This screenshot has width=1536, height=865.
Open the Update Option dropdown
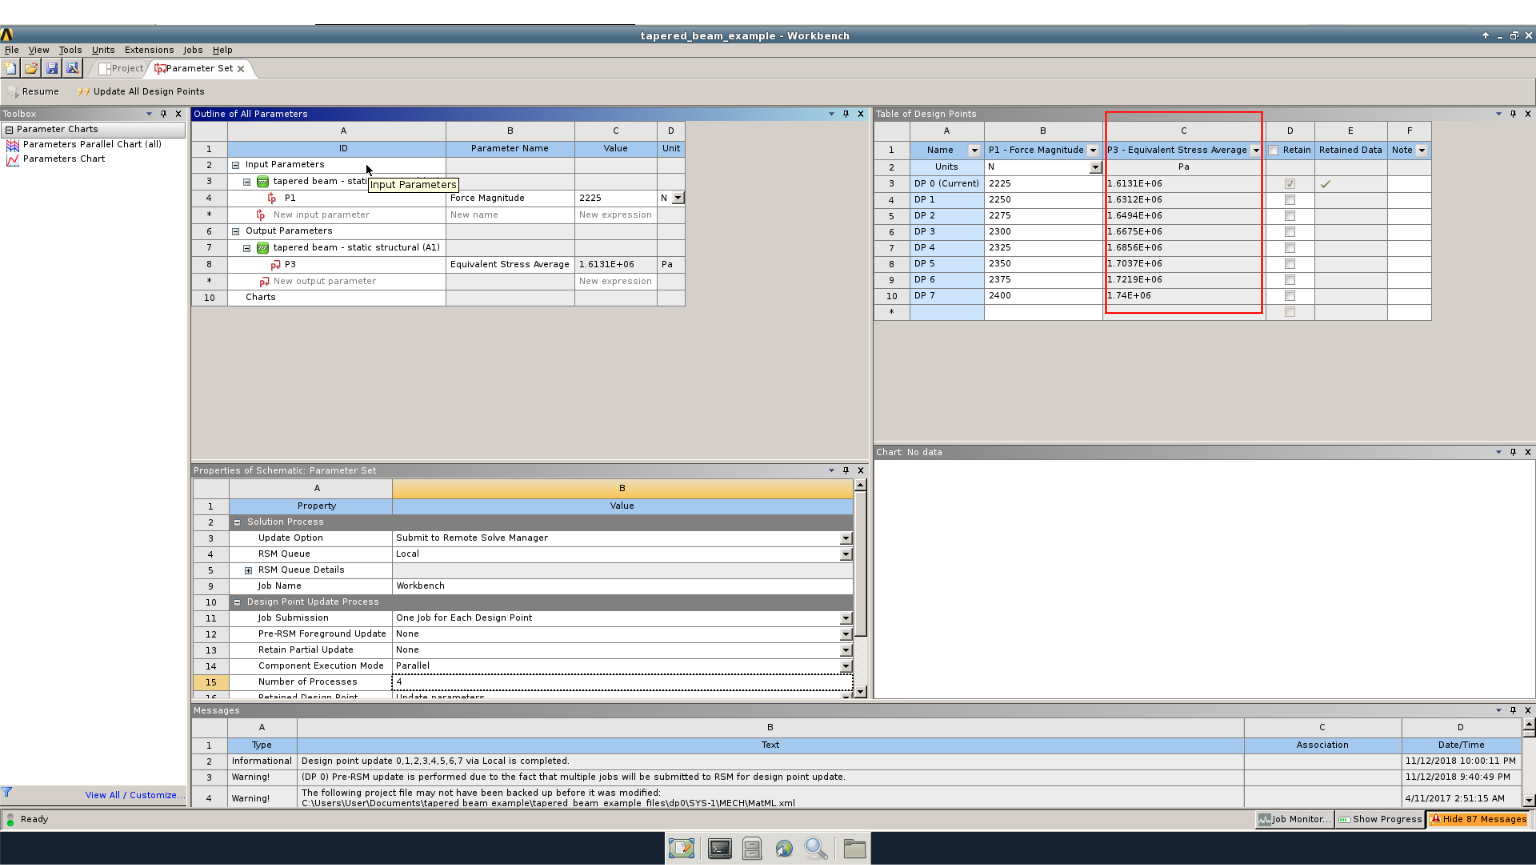pos(846,538)
